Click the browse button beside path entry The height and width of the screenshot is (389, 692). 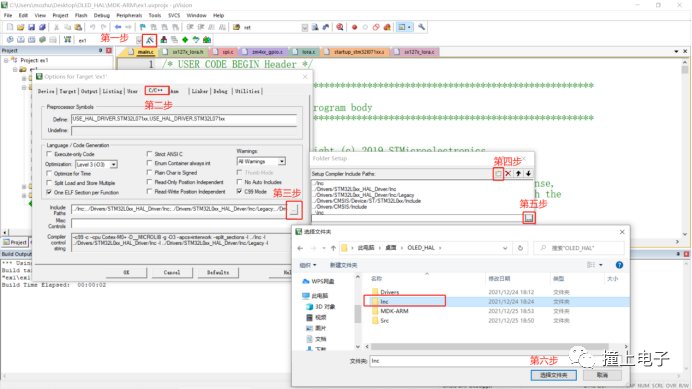click(x=529, y=218)
